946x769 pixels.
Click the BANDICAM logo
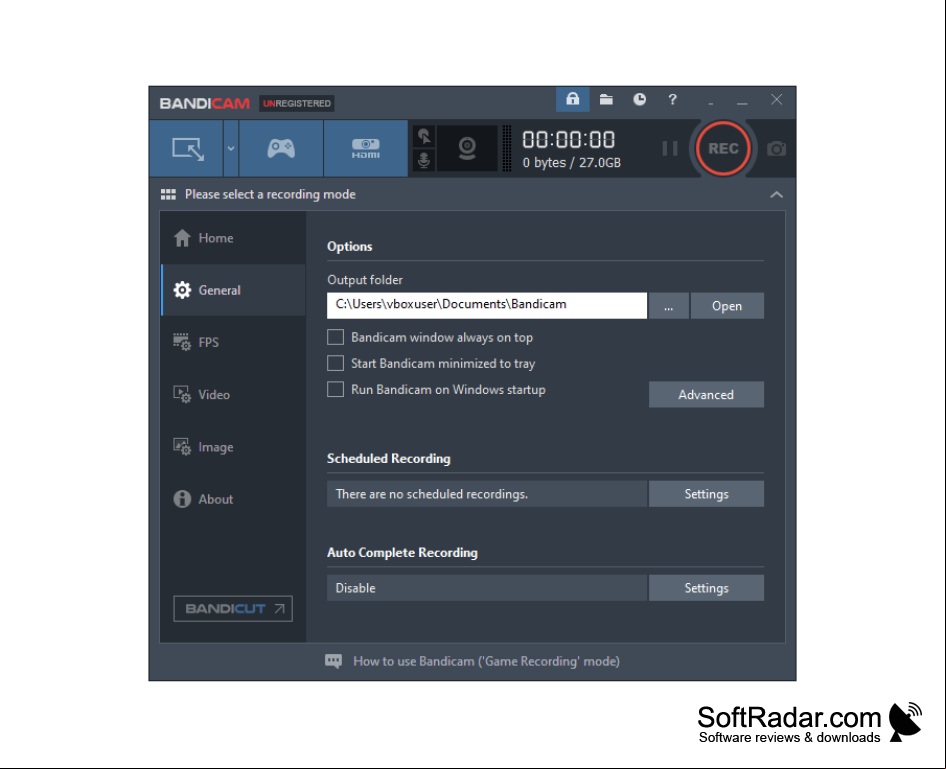[x=205, y=104]
